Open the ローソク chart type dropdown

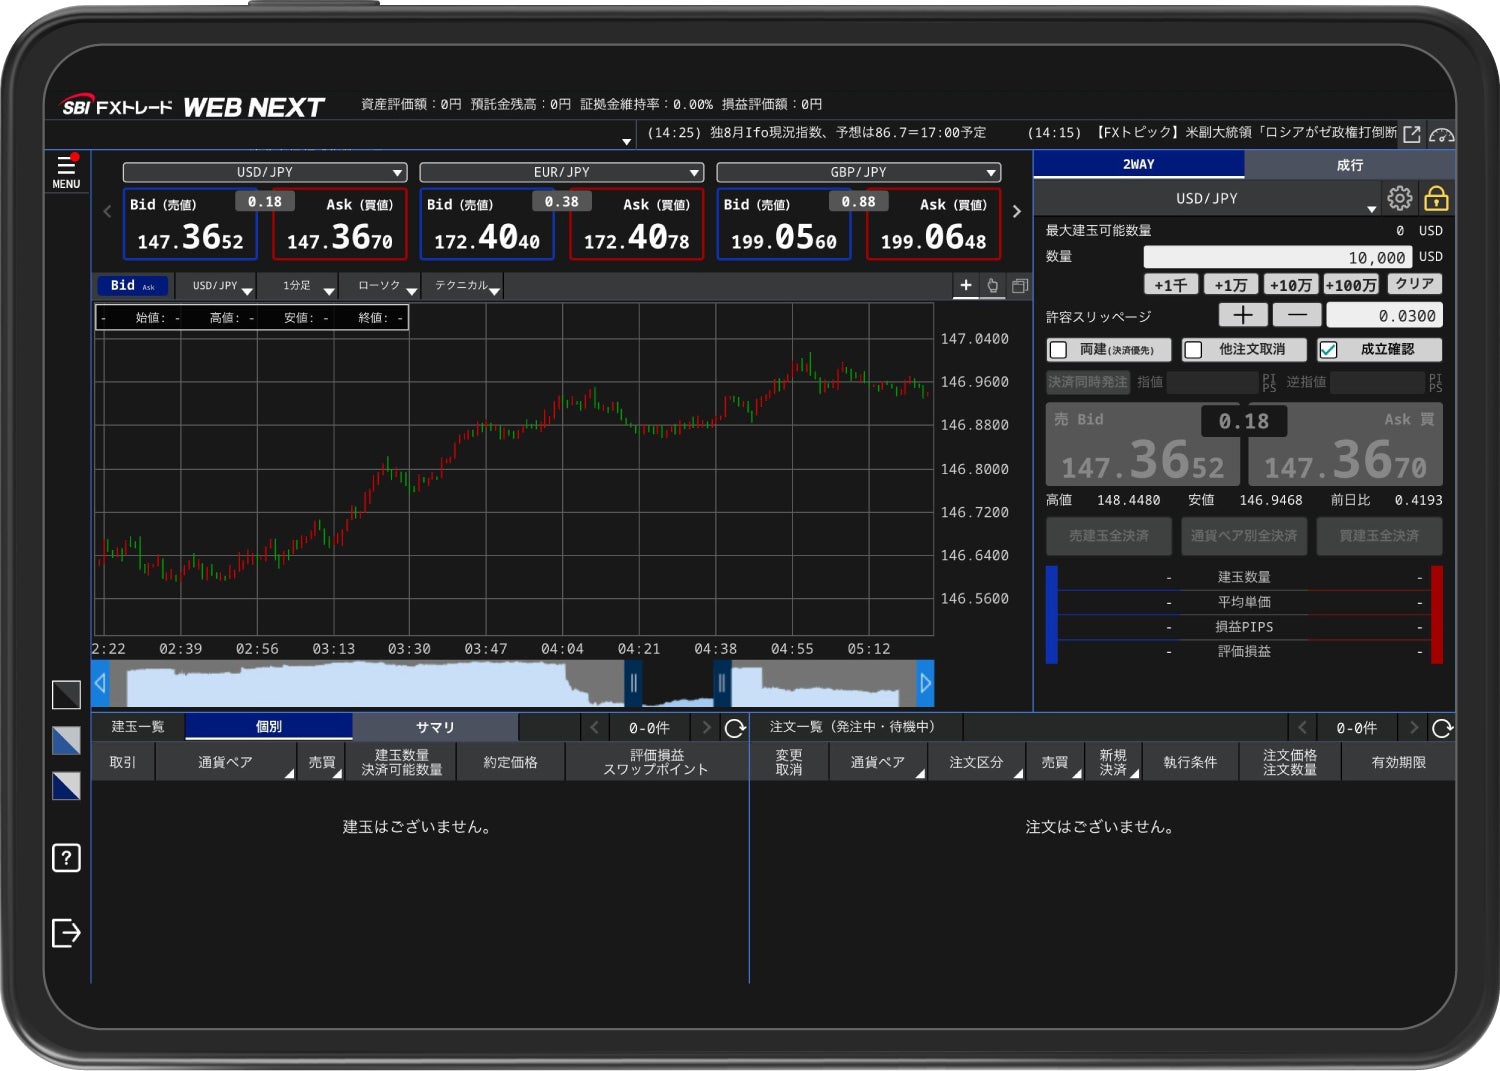point(379,286)
